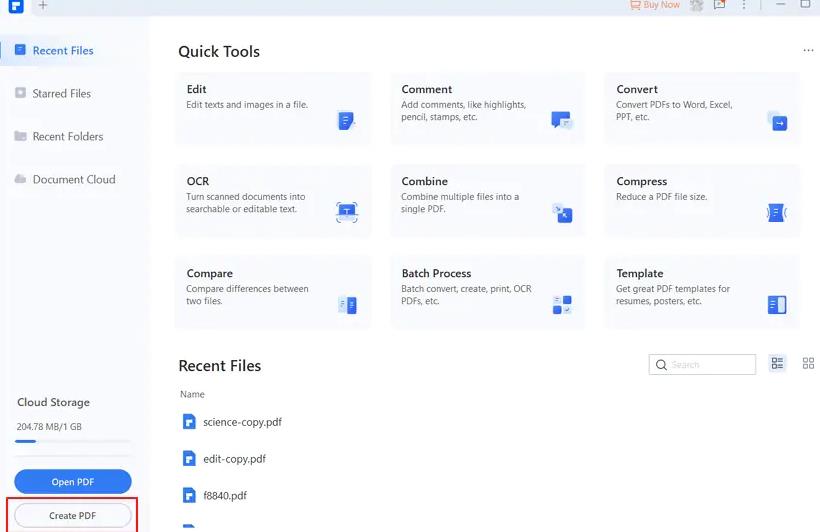Switch Recent Files to grid view

[808, 364]
